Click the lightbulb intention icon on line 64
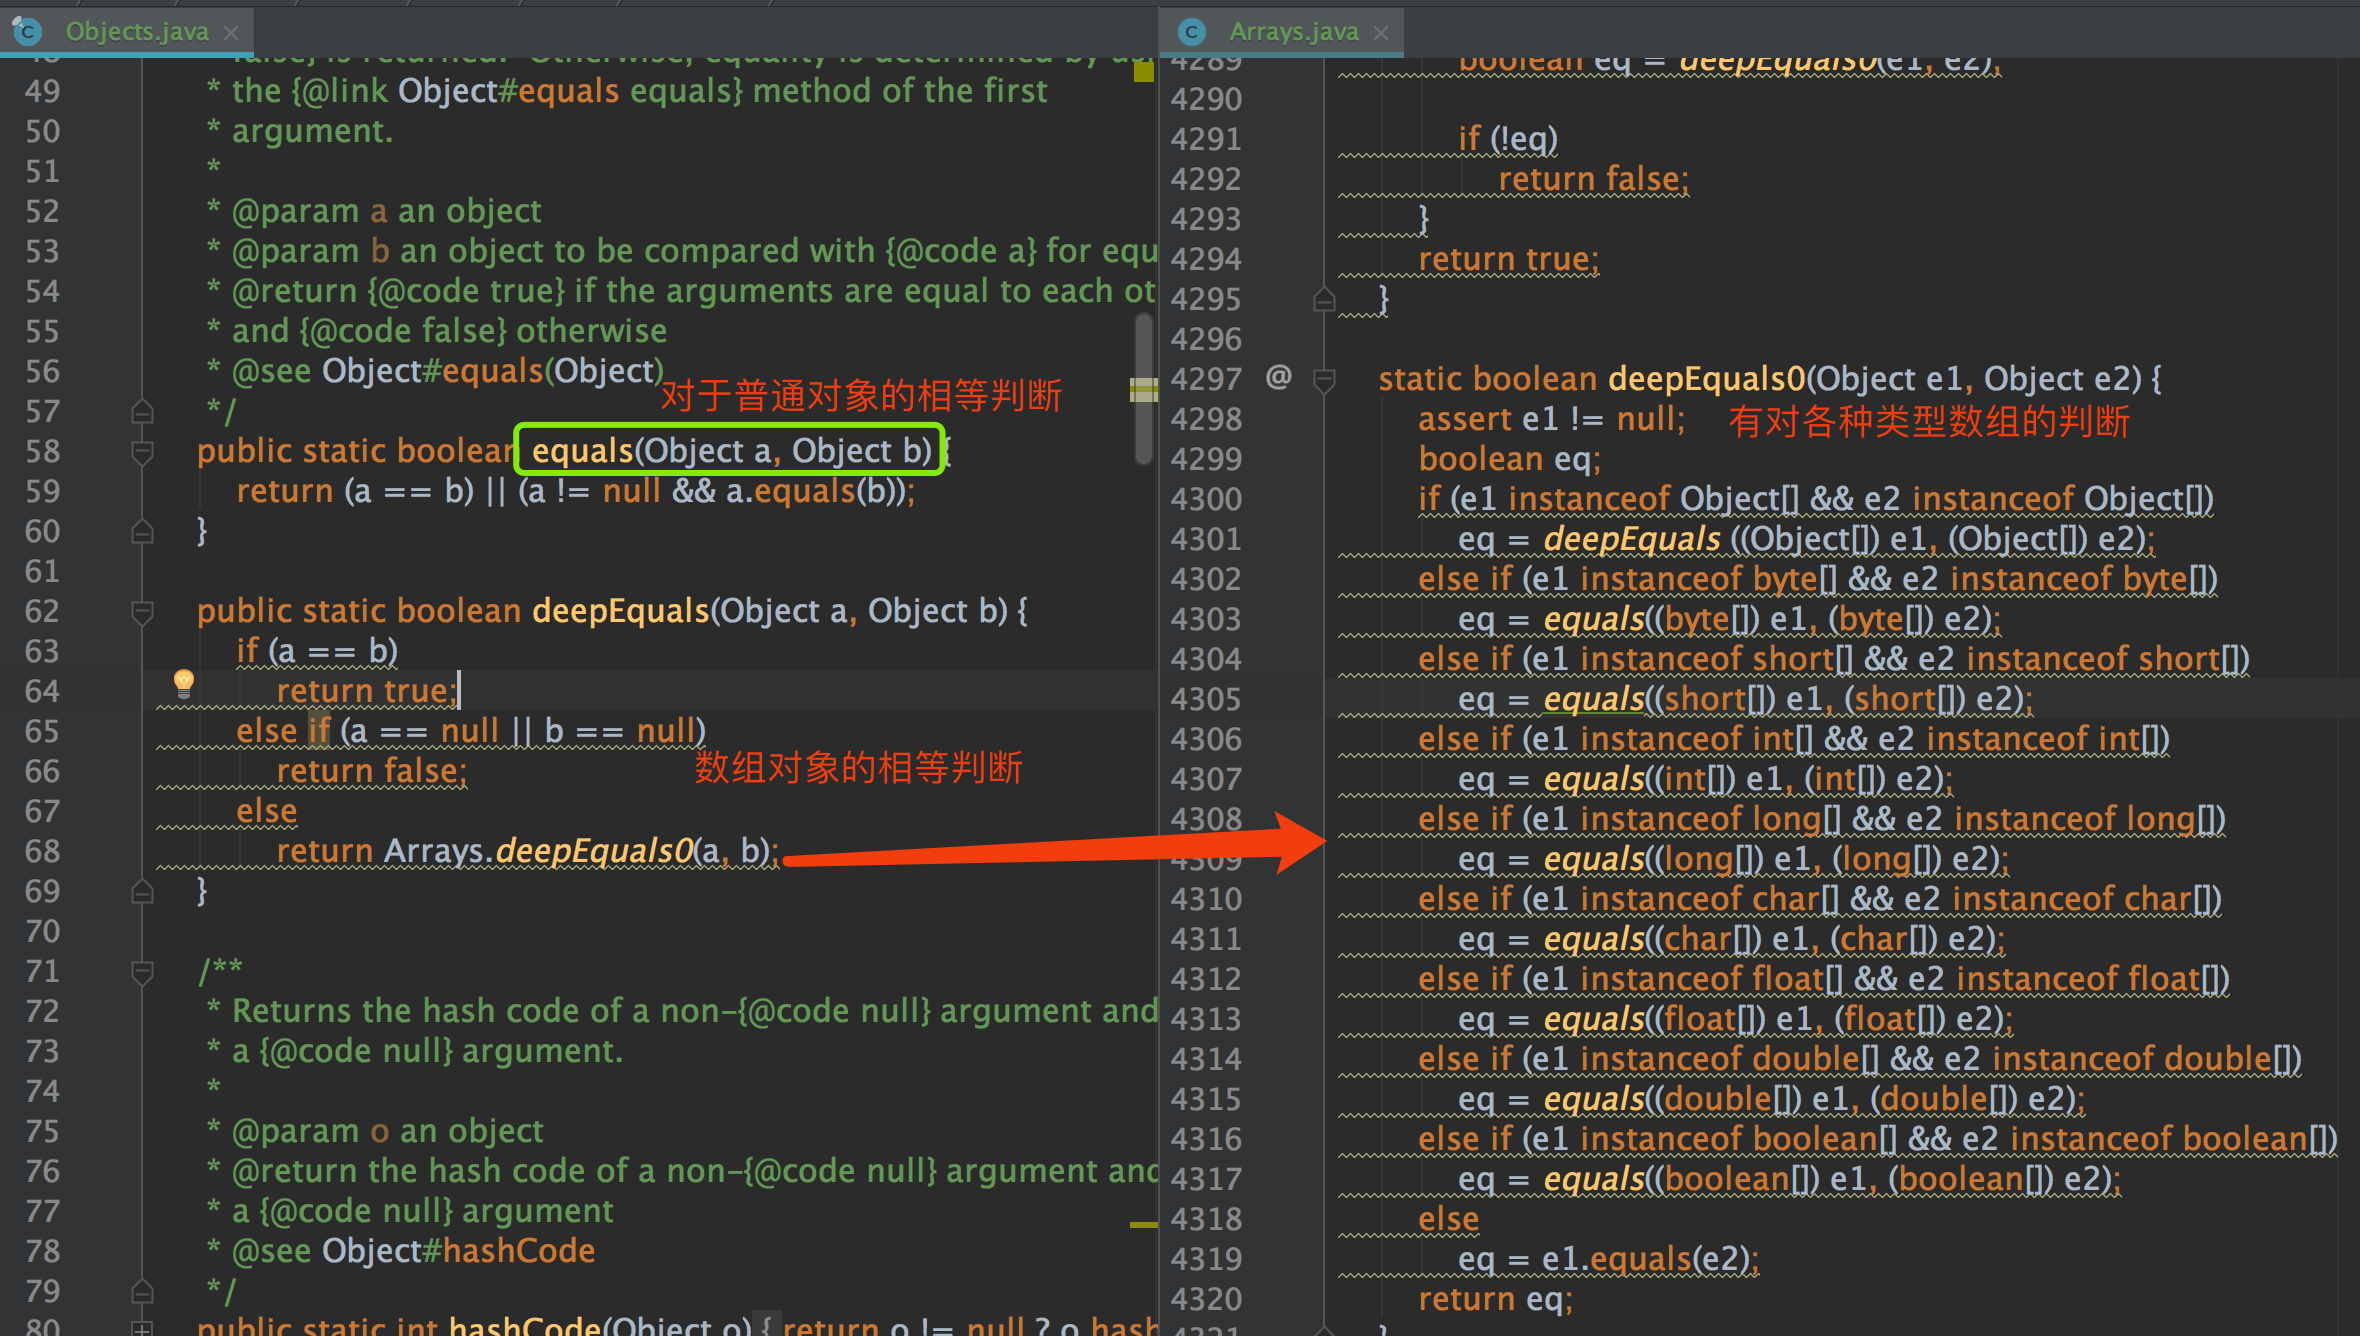 click(183, 683)
